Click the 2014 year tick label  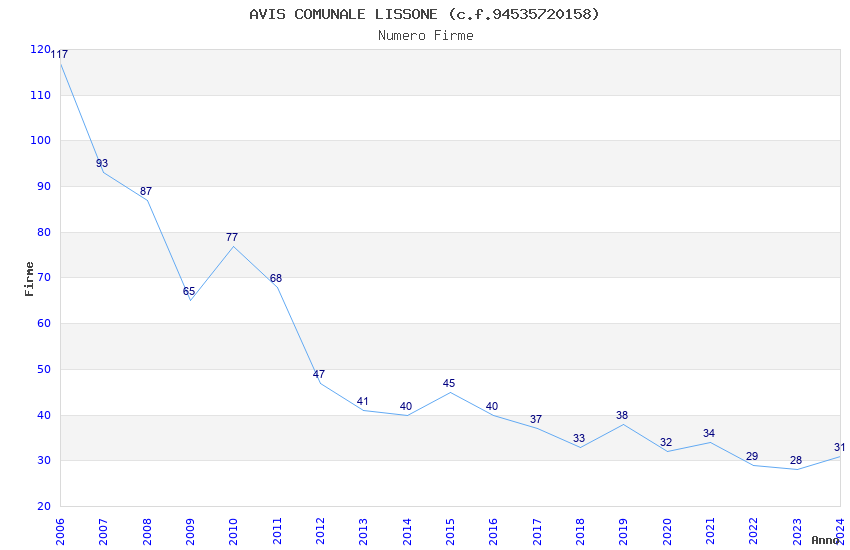click(x=407, y=532)
